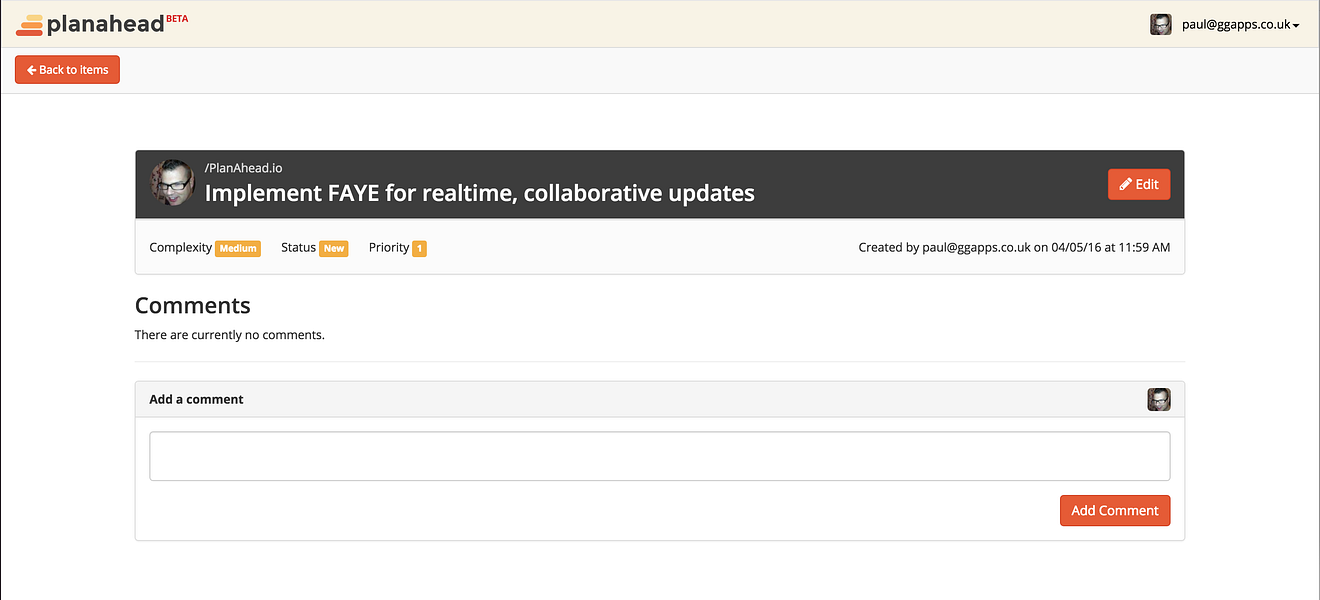The image size is (1320, 600).
Task: Click the author avatar beside item title
Action: tap(172, 183)
